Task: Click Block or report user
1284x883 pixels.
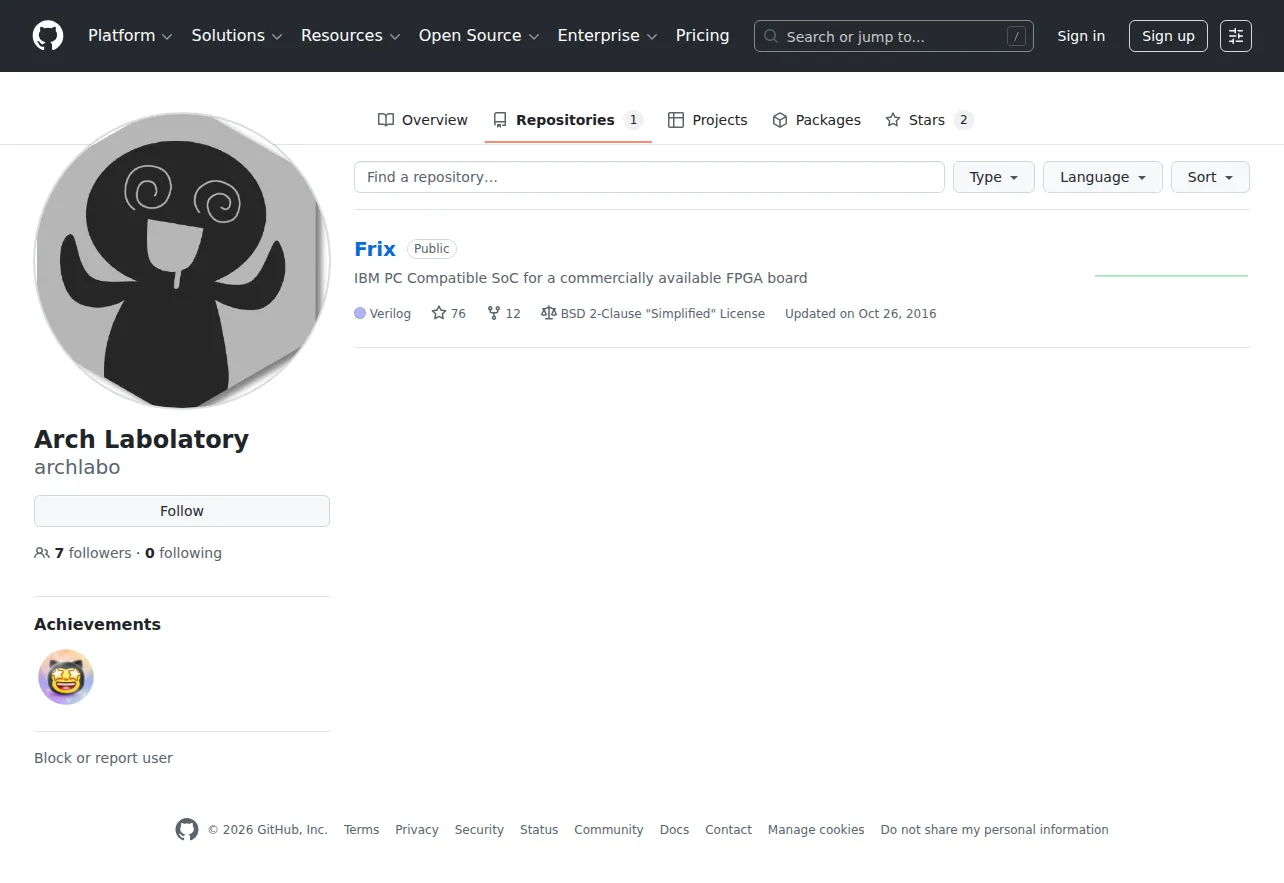Action: [x=103, y=758]
